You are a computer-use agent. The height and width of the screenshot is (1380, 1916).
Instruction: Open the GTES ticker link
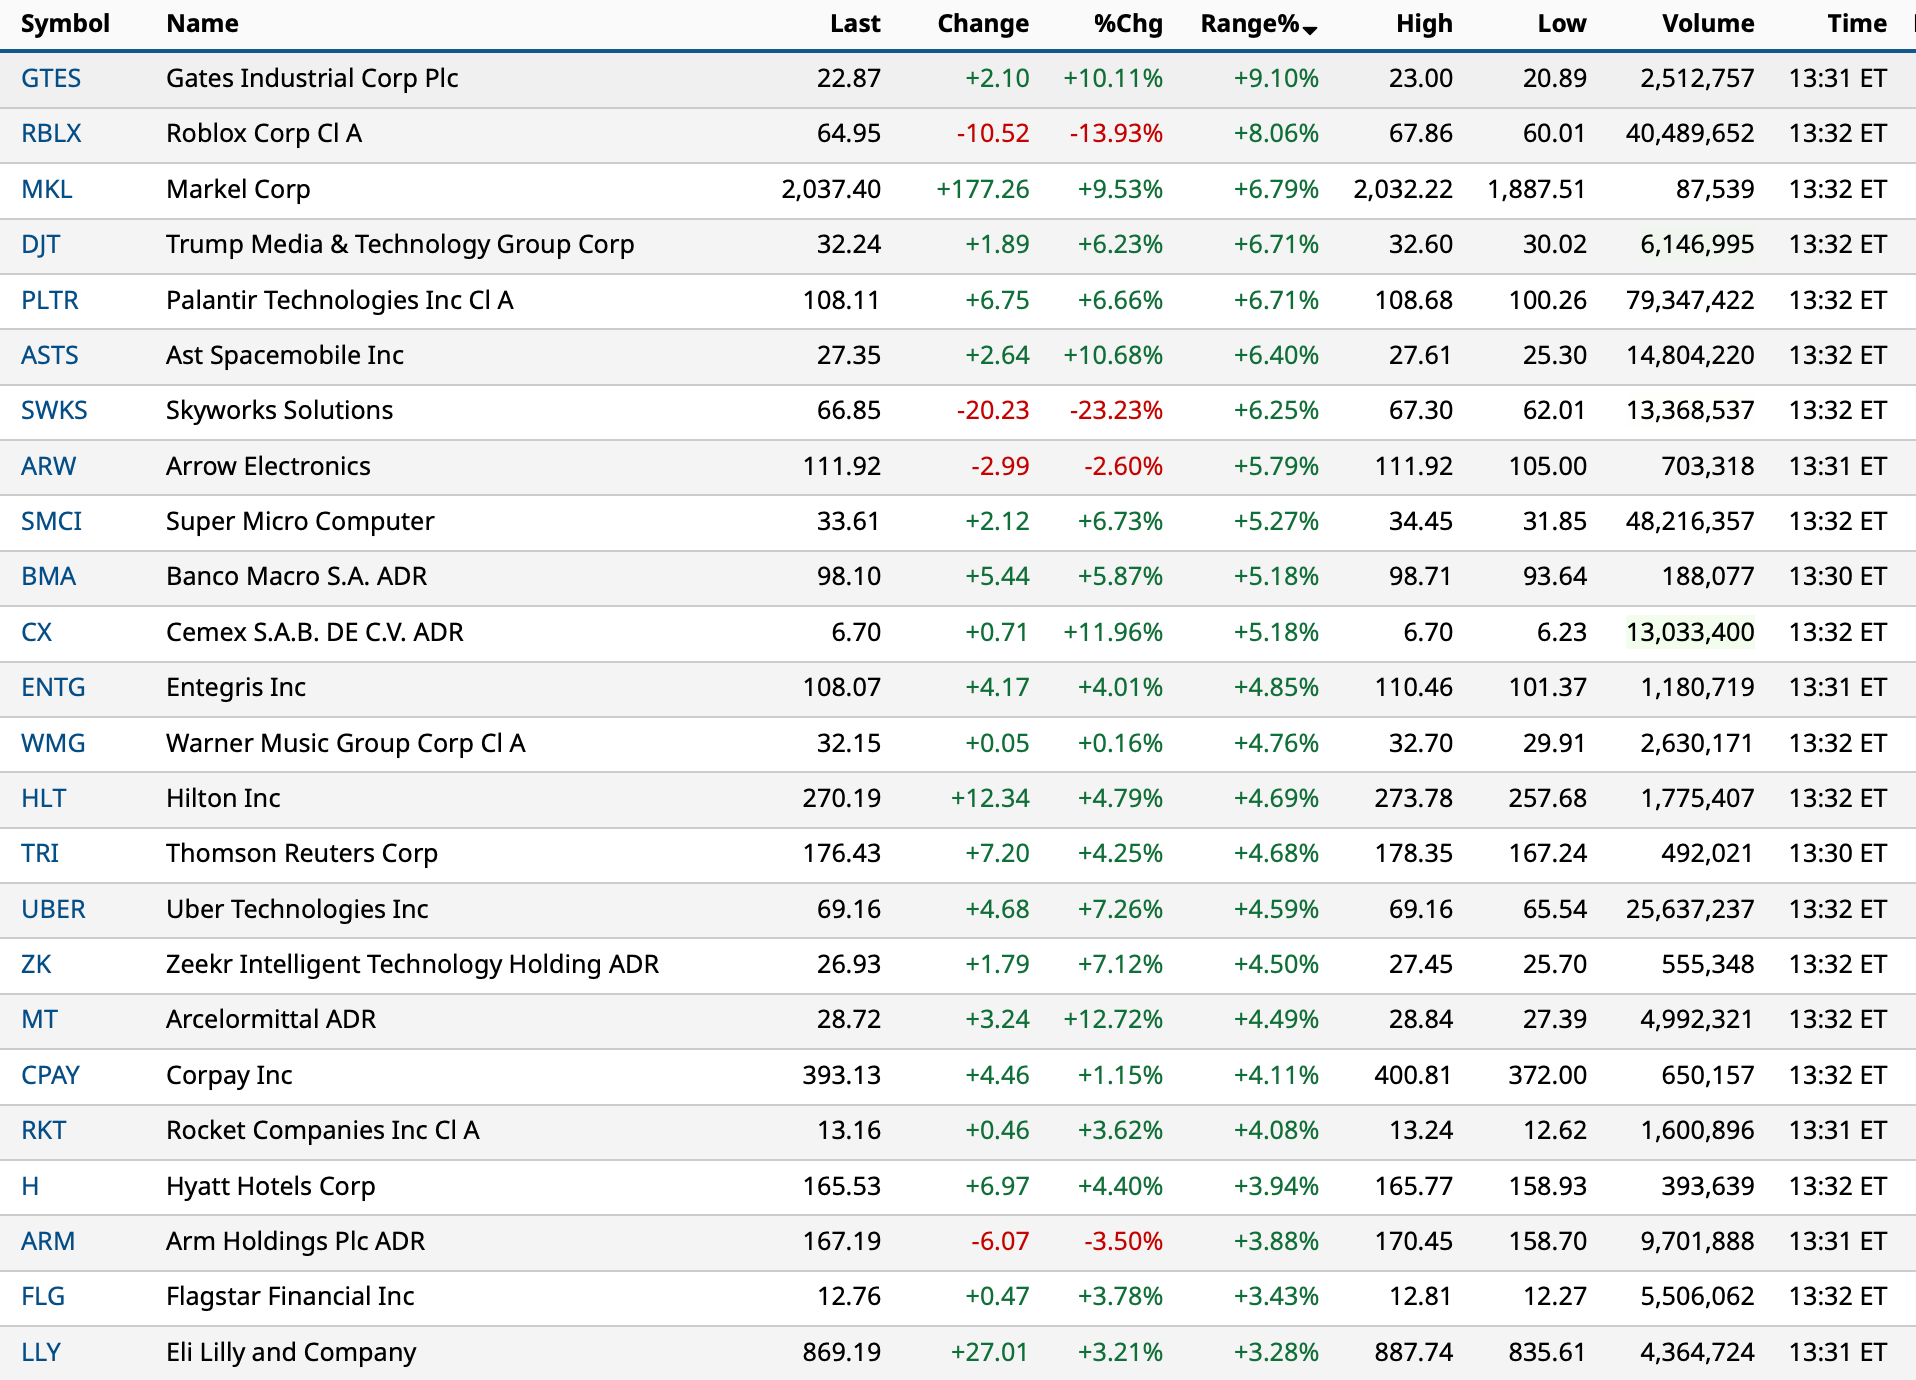51,79
